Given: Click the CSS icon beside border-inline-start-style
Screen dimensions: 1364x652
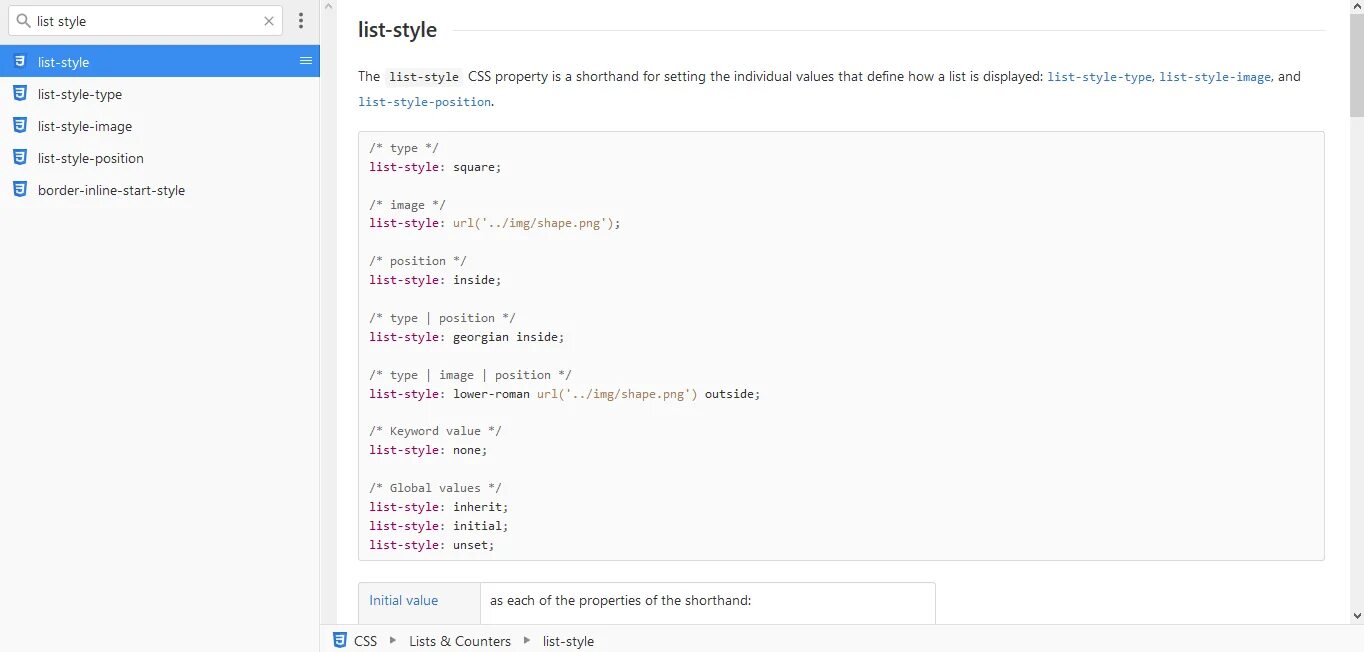Looking at the screenshot, I should point(20,190).
